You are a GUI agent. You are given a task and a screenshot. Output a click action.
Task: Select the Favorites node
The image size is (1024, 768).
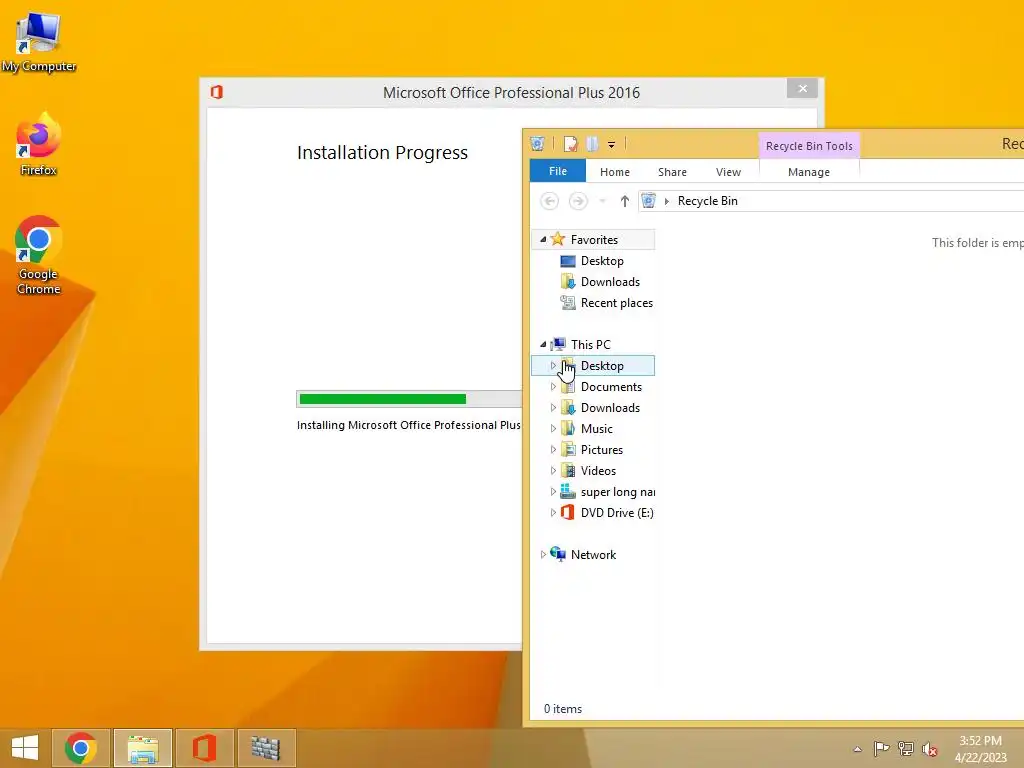[x=594, y=240]
